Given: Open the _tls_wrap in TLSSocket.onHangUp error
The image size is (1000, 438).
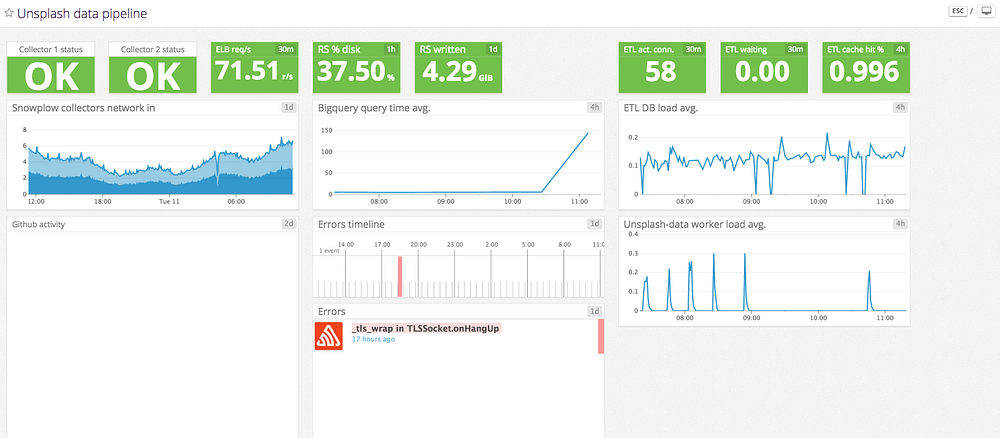Looking at the screenshot, I should tap(425, 328).
